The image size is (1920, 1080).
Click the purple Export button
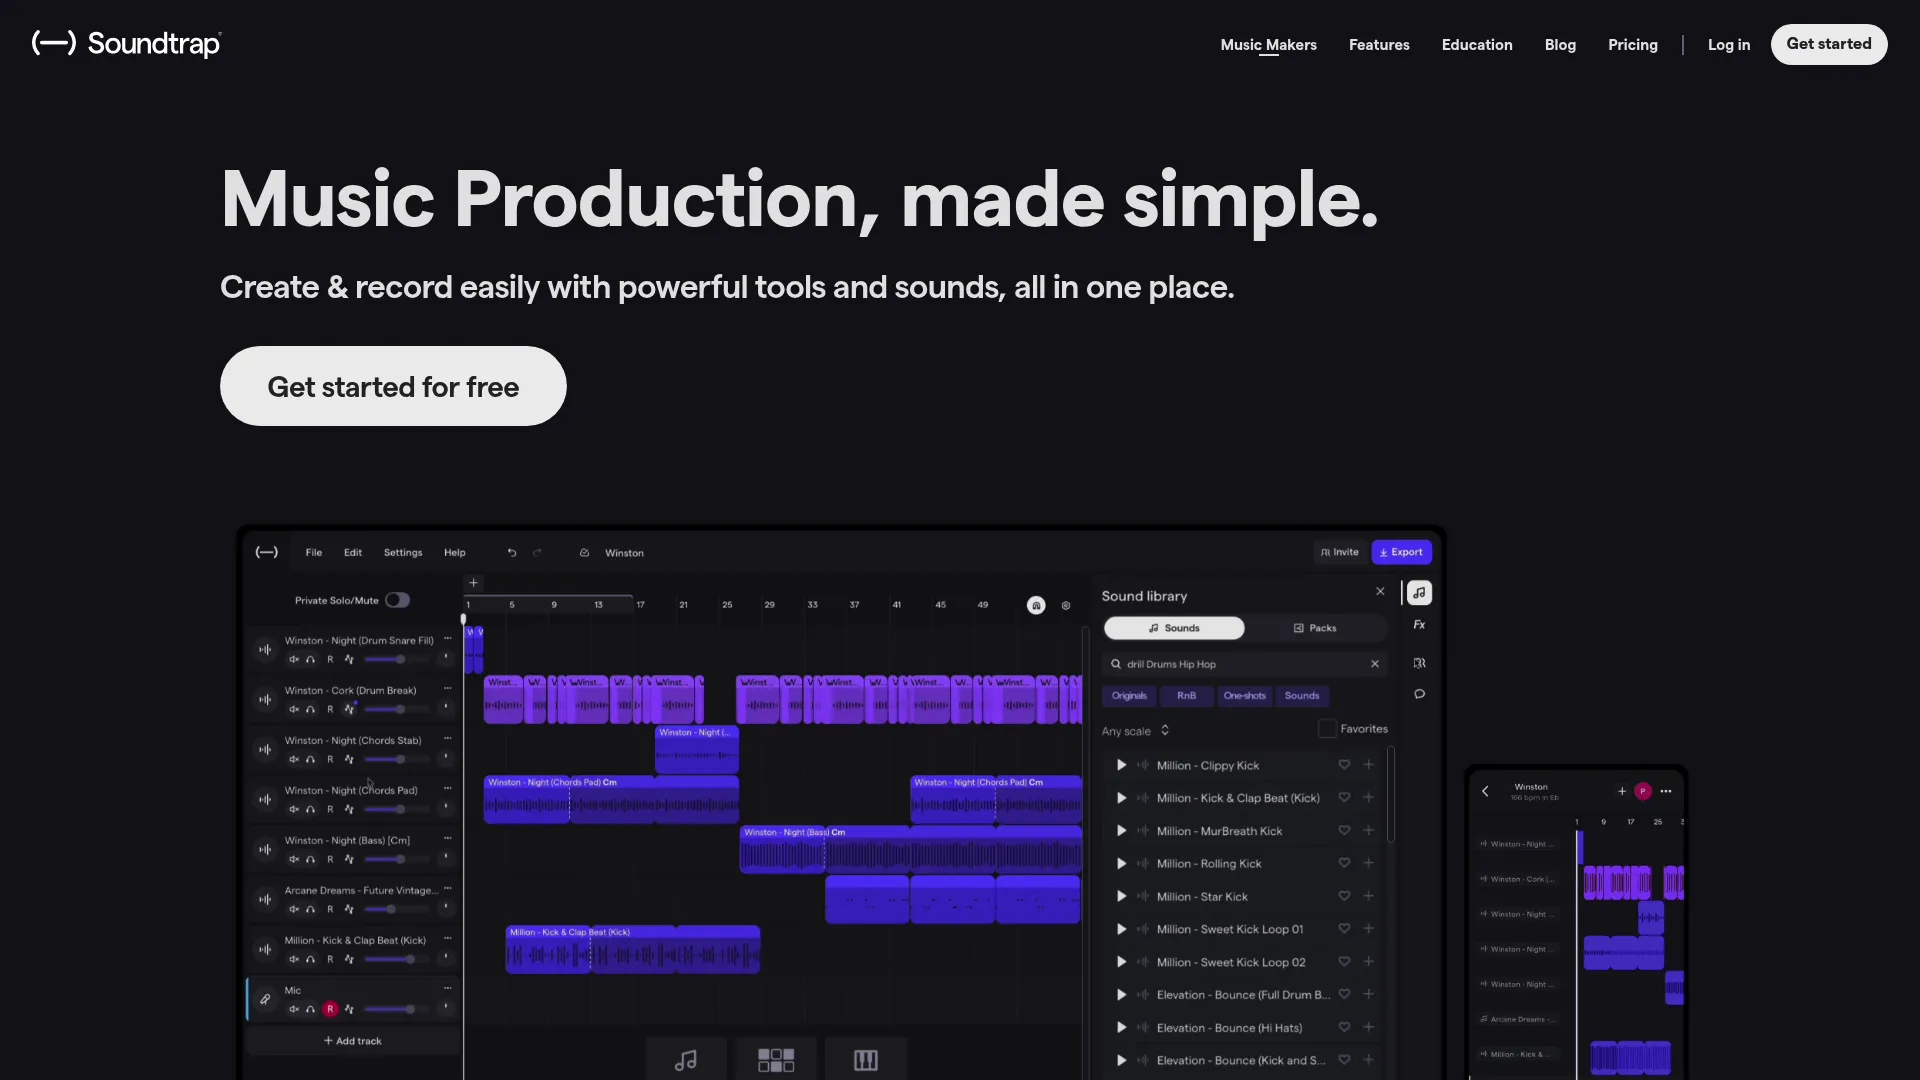coord(1401,552)
